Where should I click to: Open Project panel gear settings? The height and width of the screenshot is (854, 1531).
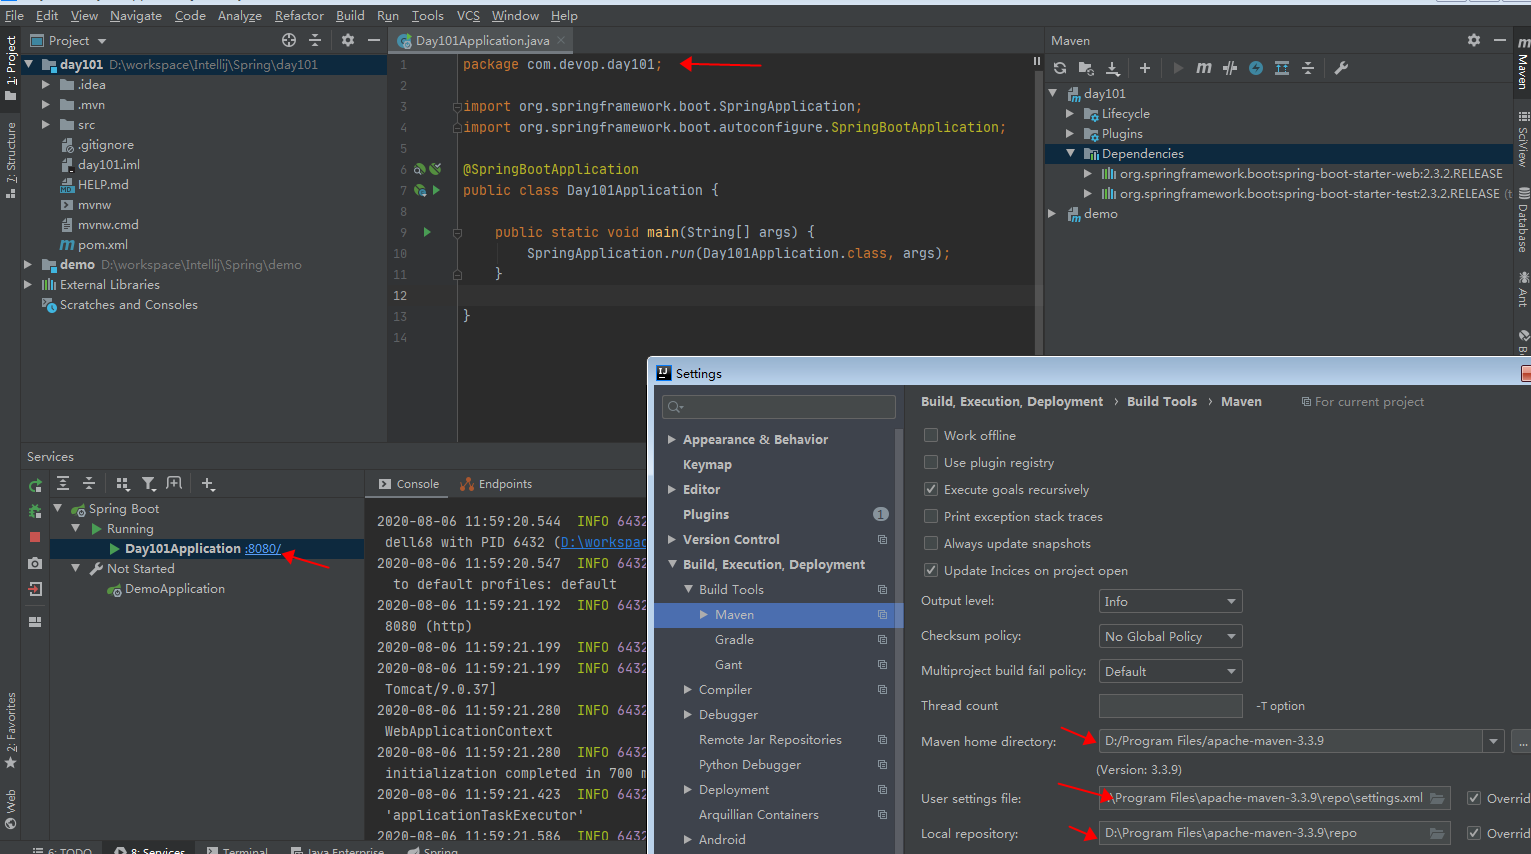348,40
